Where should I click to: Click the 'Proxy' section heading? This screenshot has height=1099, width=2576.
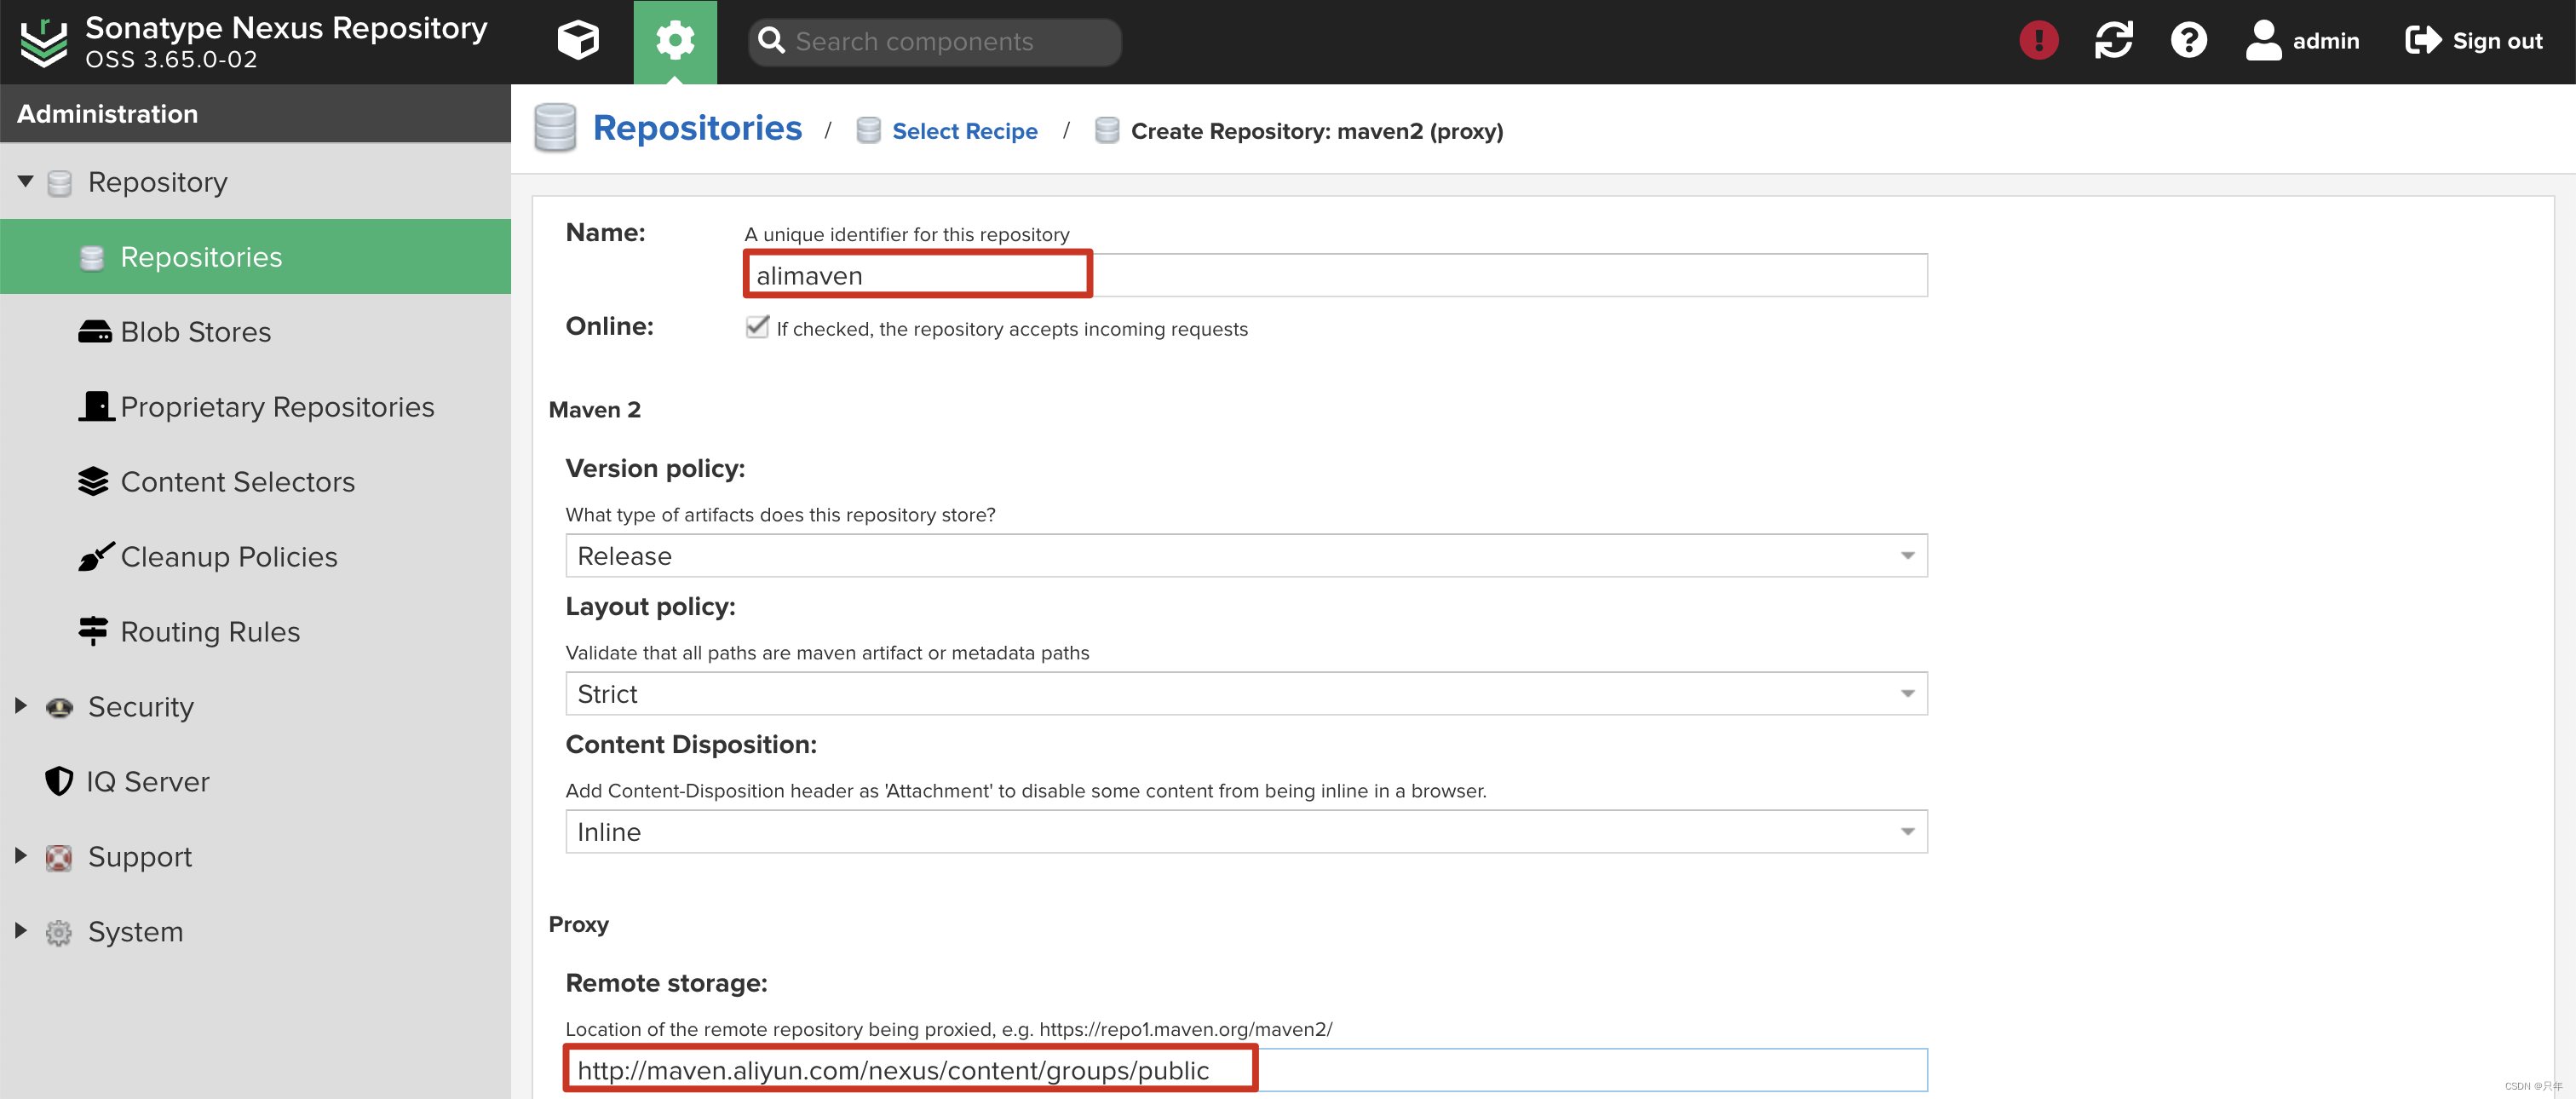(578, 924)
